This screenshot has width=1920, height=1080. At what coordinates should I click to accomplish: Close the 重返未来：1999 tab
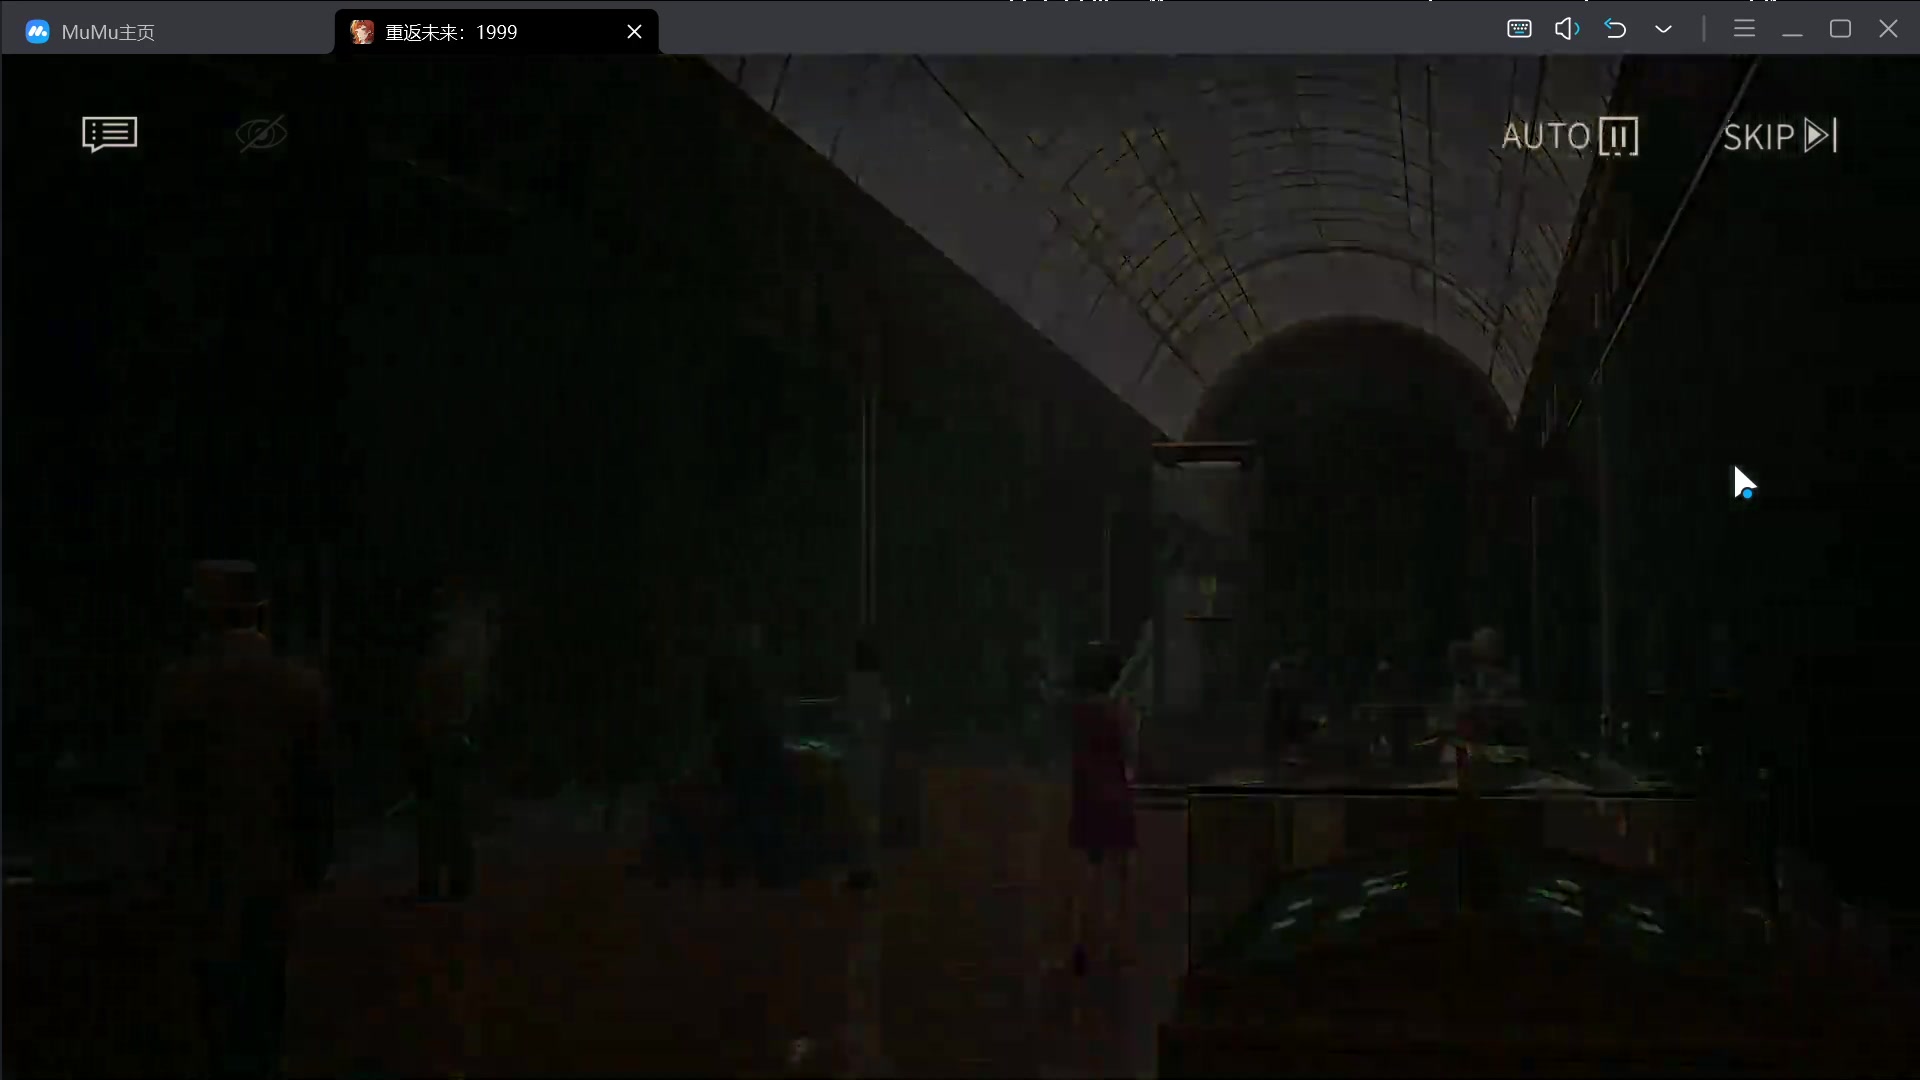[x=634, y=32]
